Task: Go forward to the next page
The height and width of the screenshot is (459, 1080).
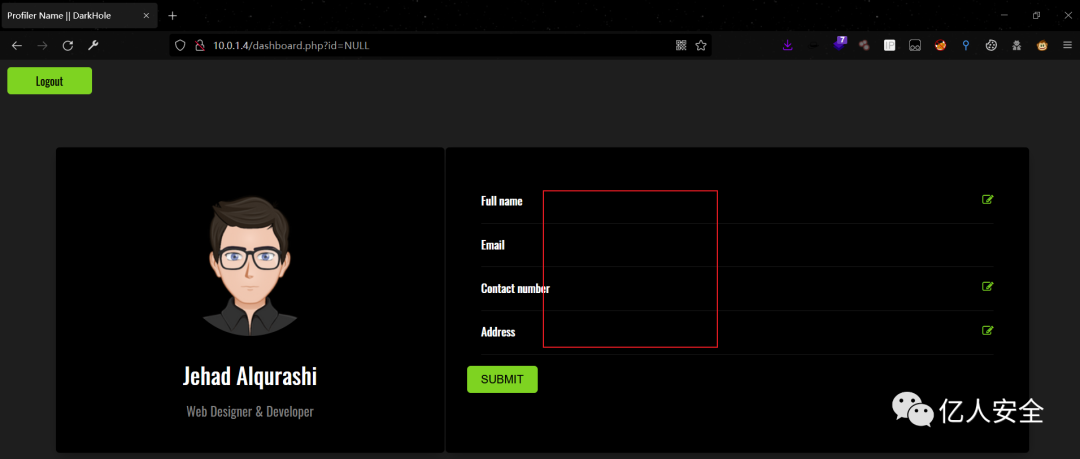Action: (x=43, y=45)
